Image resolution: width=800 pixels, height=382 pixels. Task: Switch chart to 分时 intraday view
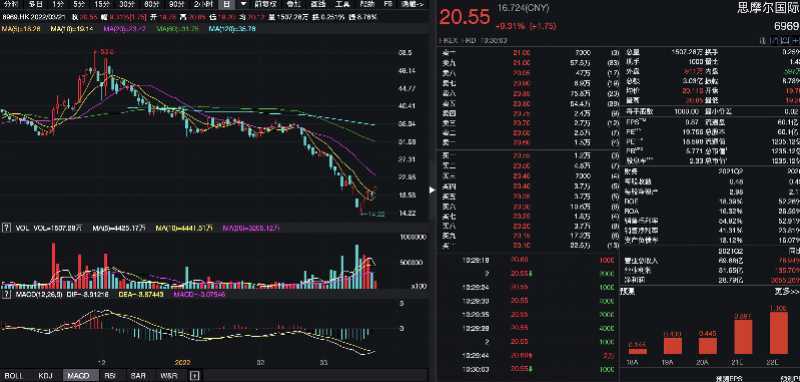(x=10, y=4)
